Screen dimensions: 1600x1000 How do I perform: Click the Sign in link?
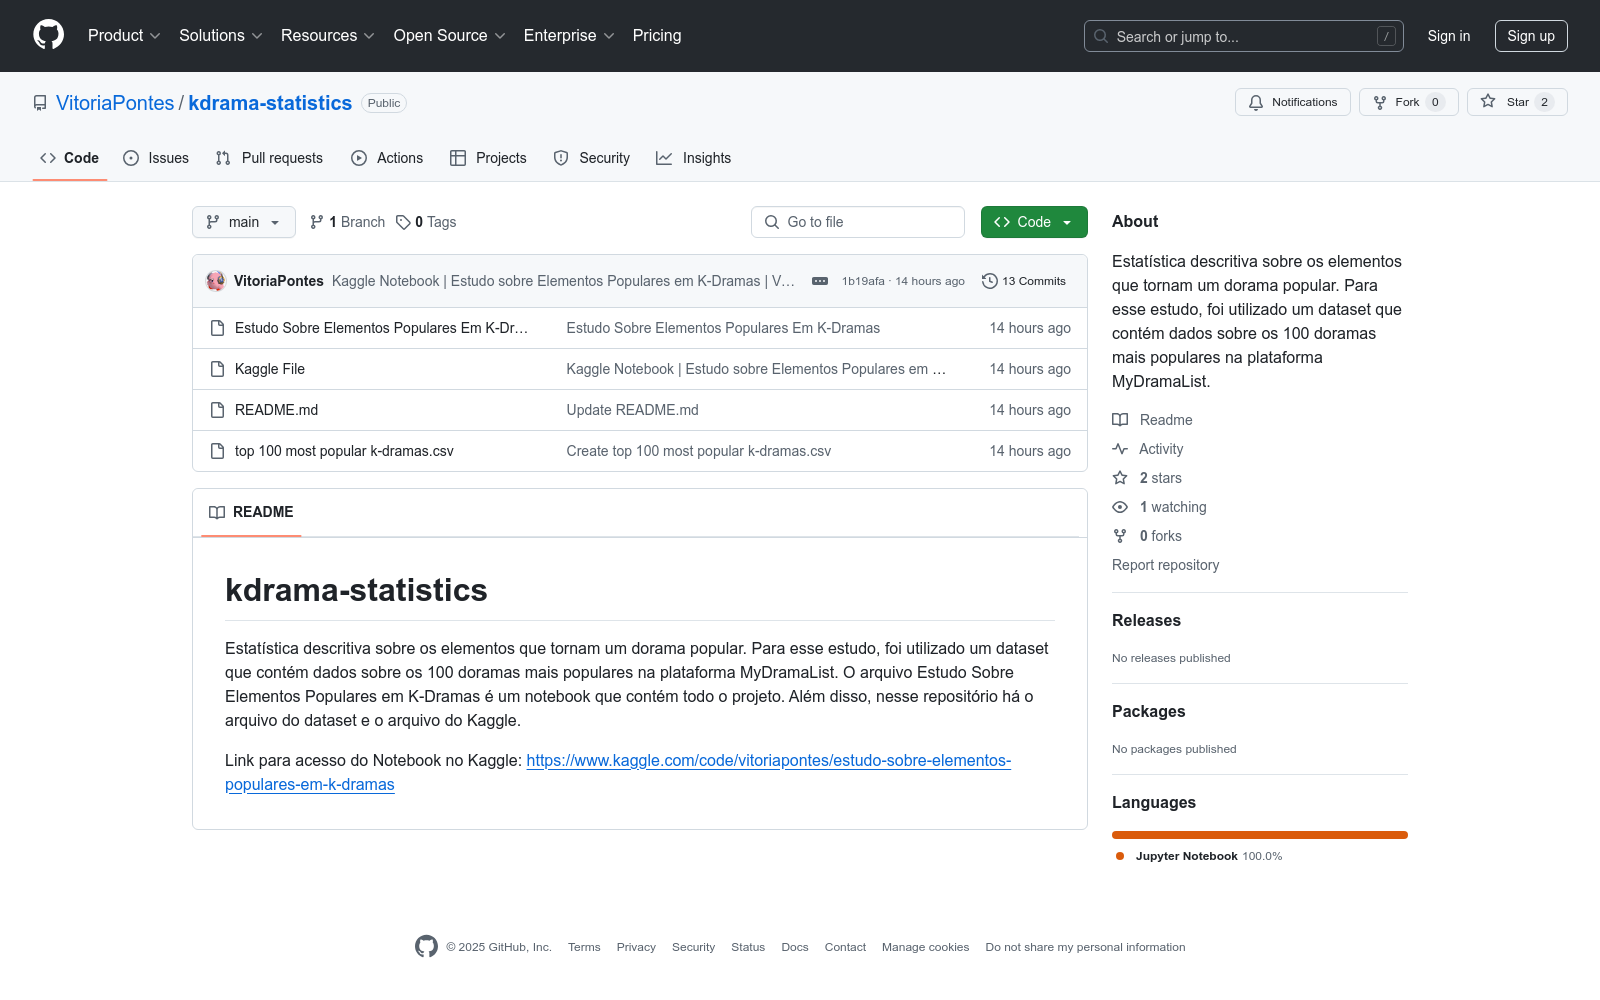point(1449,36)
